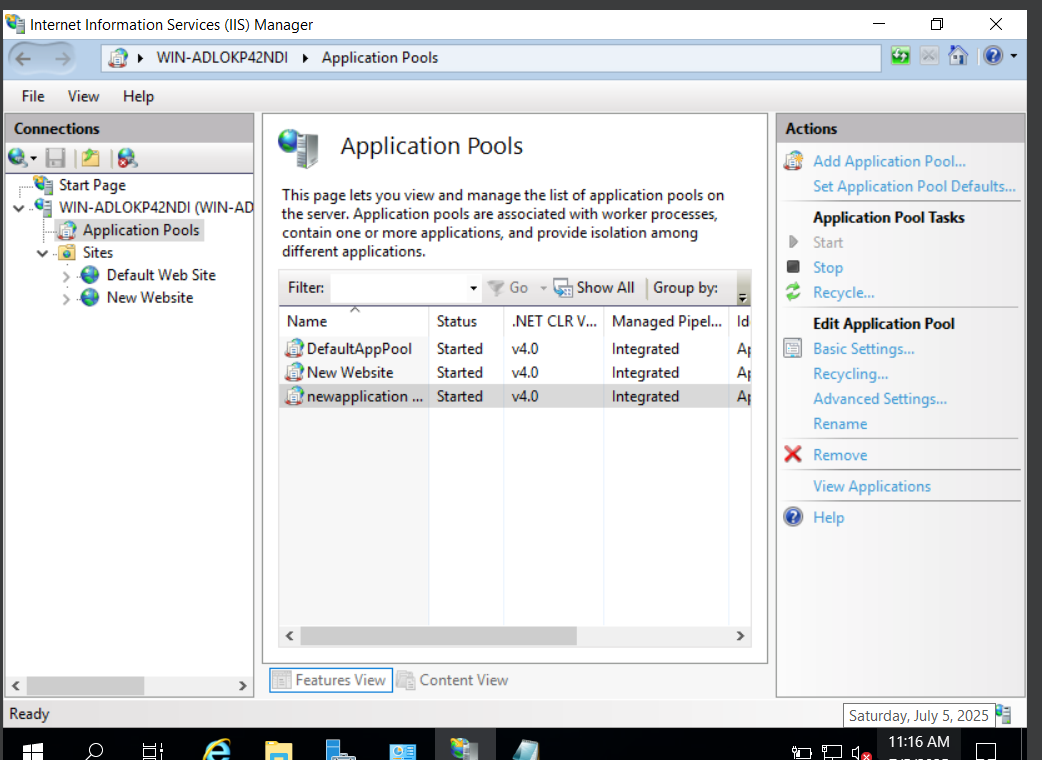This screenshot has height=760, width=1042.
Task: Click the Refresh Page icon in address bar
Action: coord(900,56)
